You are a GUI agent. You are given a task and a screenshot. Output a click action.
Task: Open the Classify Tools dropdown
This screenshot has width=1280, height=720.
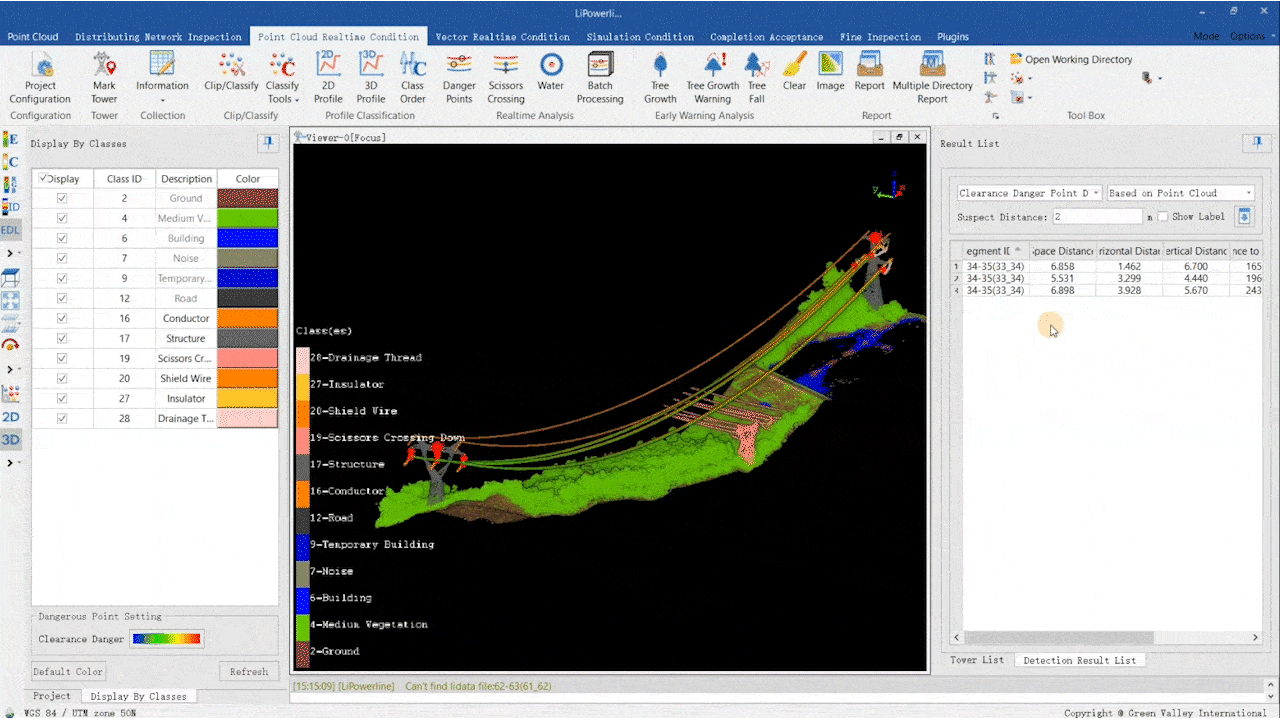[283, 79]
